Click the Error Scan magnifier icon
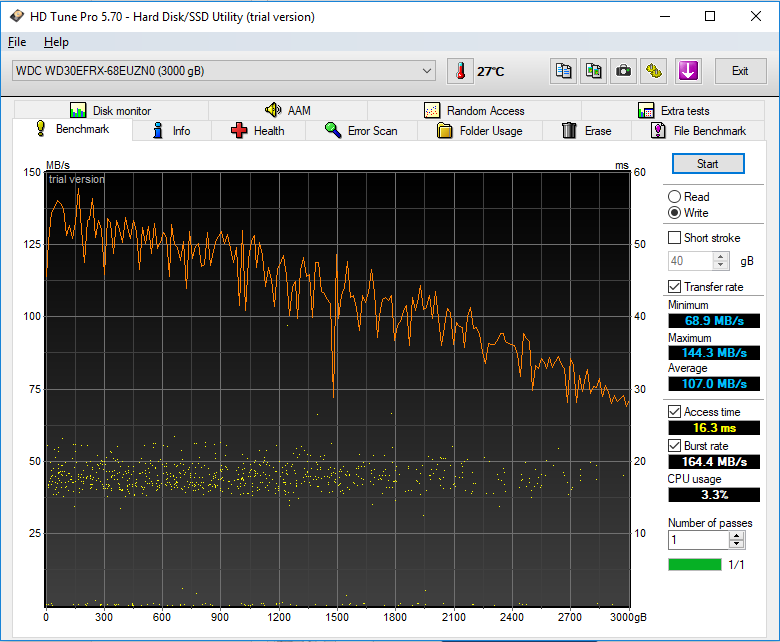The width and height of the screenshot is (780, 642). [x=333, y=130]
